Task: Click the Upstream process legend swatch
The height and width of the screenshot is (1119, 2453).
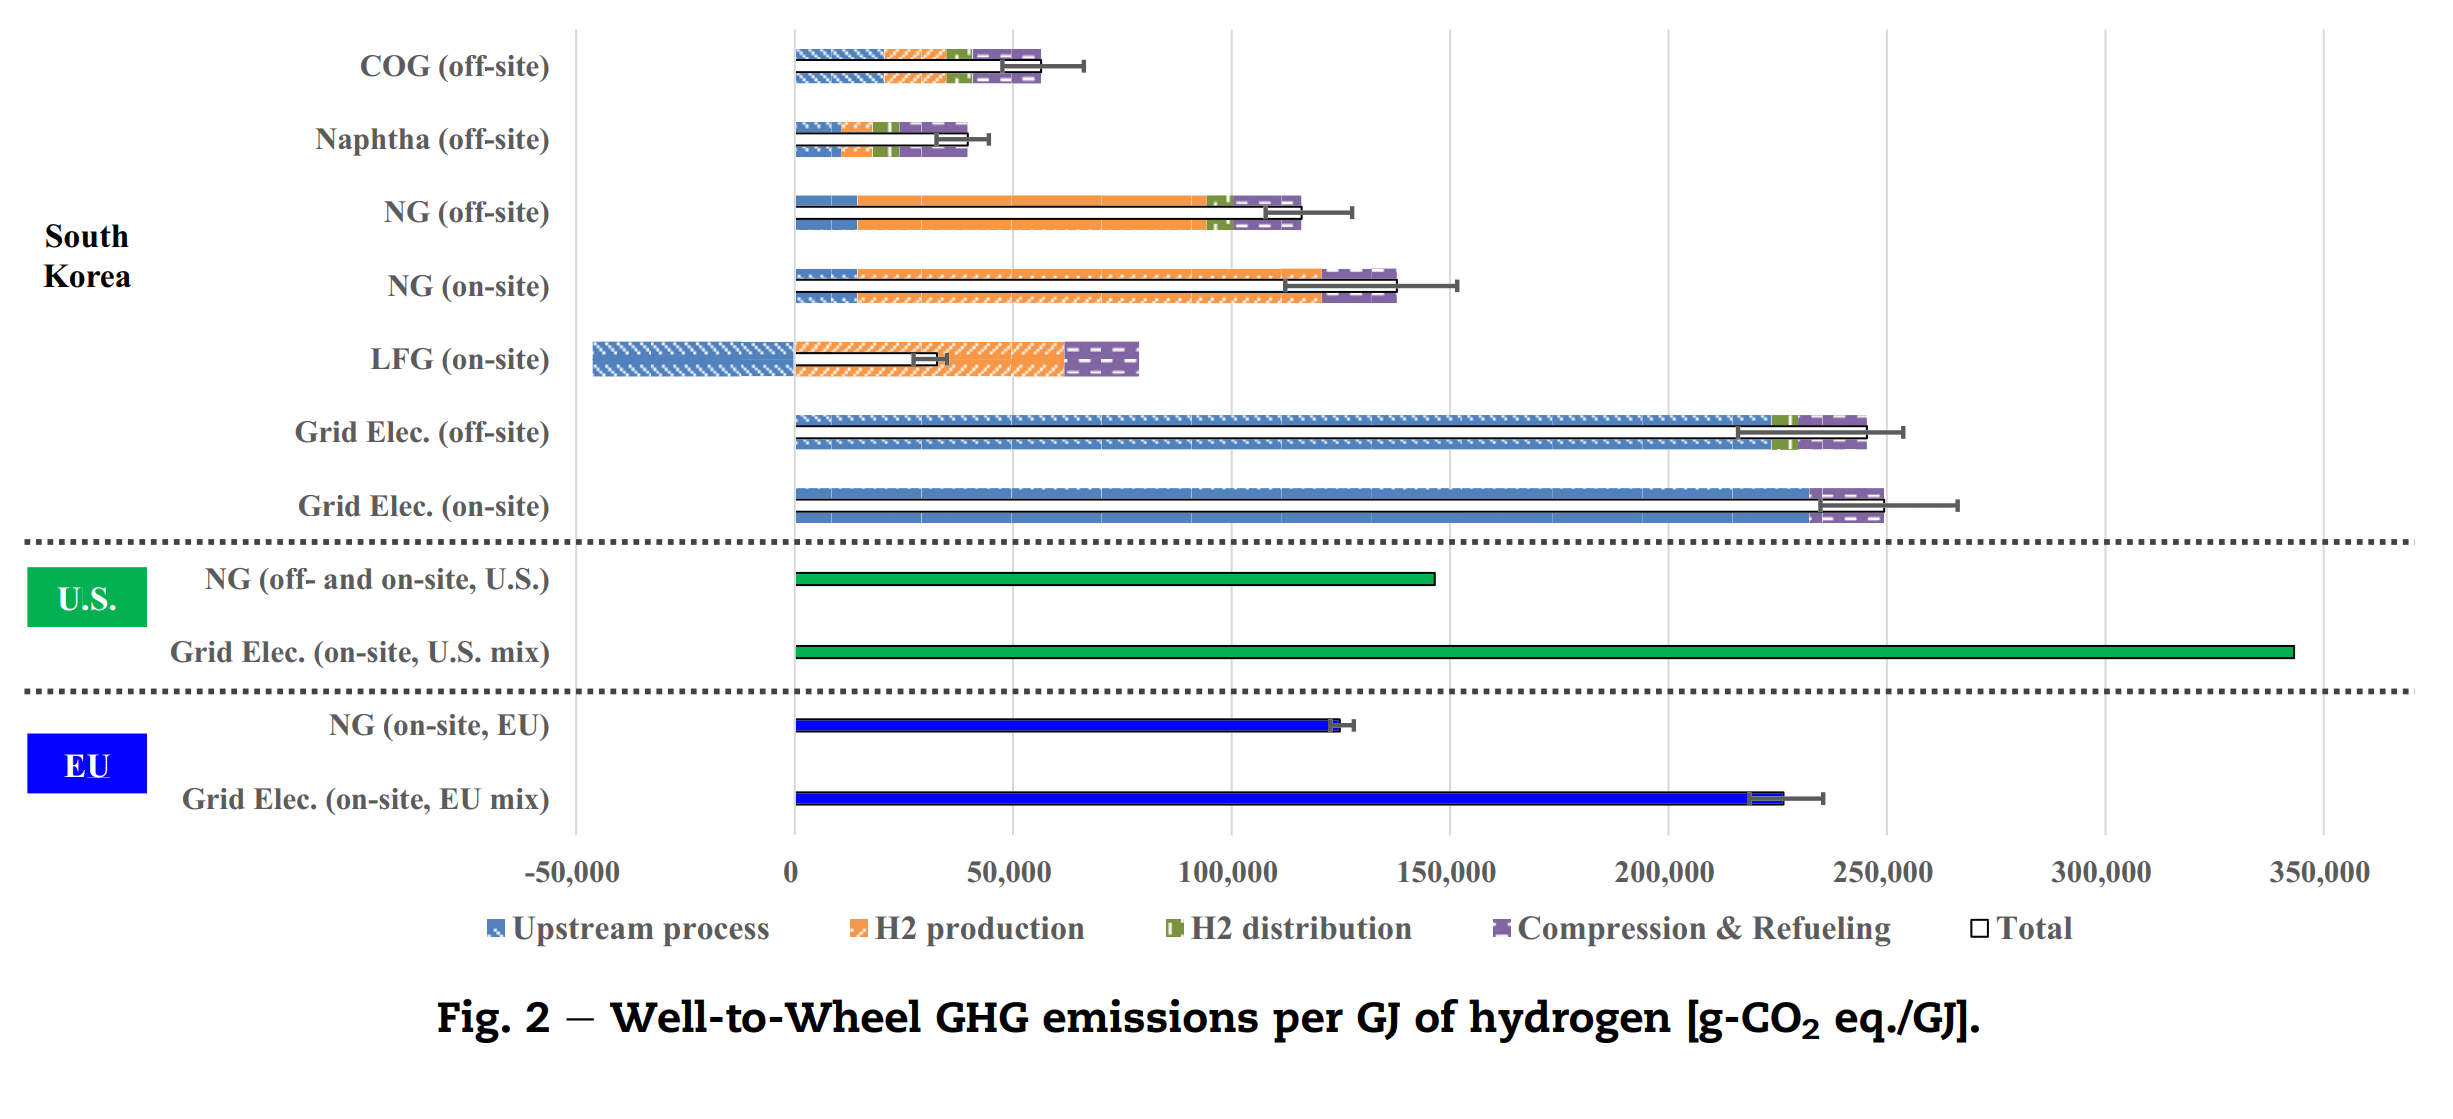Action: (x=495, y=929)
